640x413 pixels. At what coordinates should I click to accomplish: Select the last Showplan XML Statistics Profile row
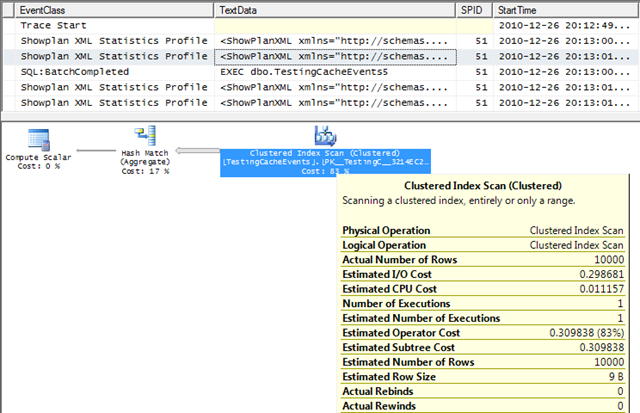click(x=114, y=105)
